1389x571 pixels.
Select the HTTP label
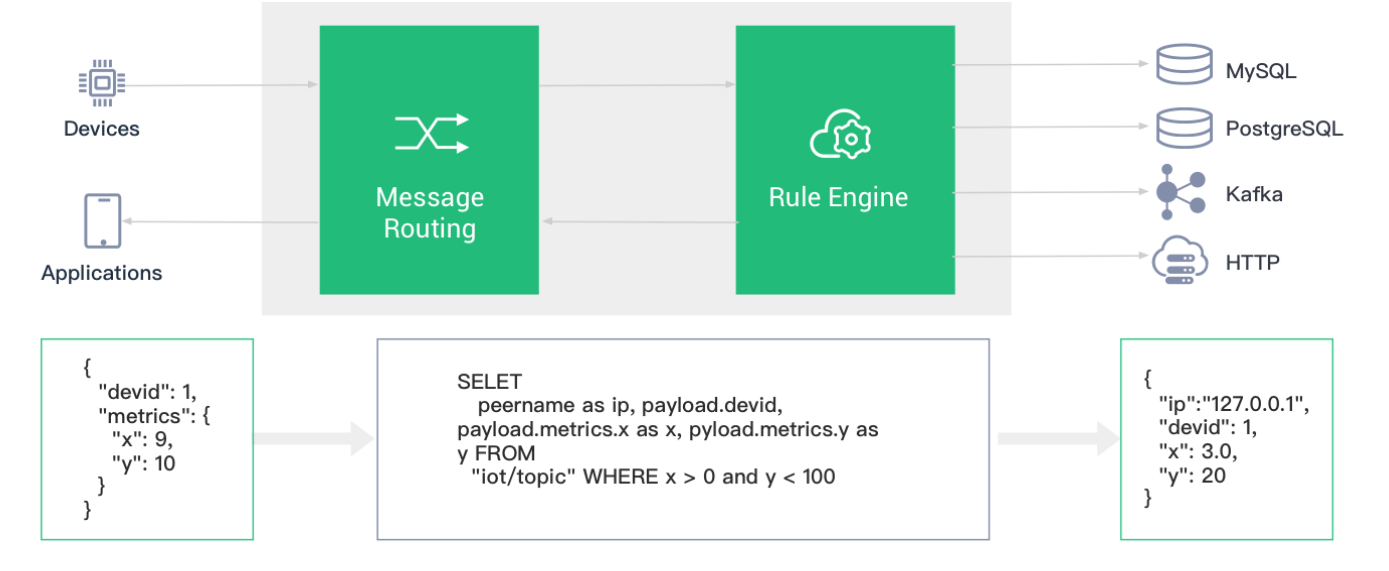click(x=1253, y=263)
